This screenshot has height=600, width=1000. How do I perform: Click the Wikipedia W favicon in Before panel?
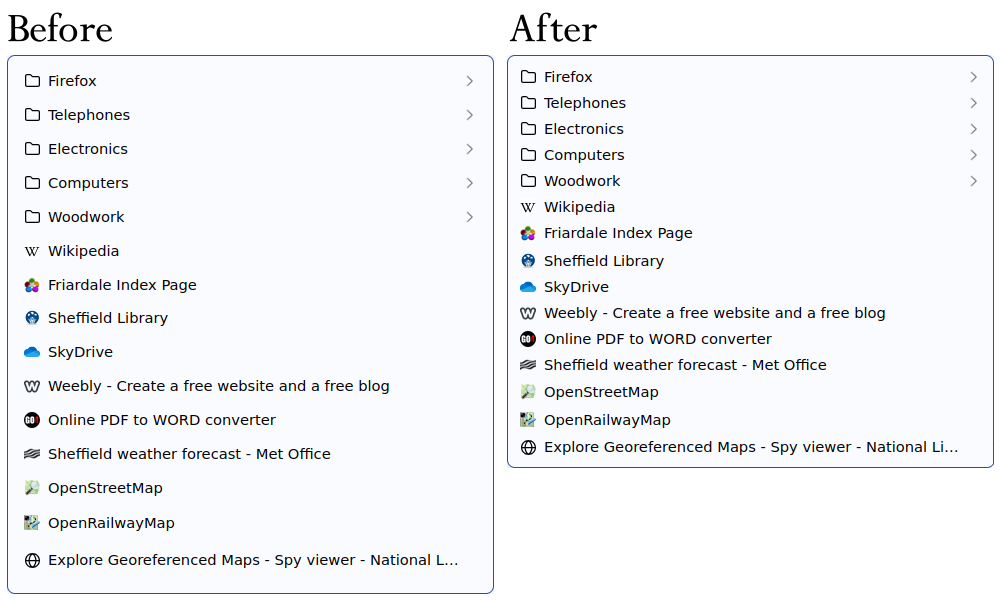[x=32, y=251]
